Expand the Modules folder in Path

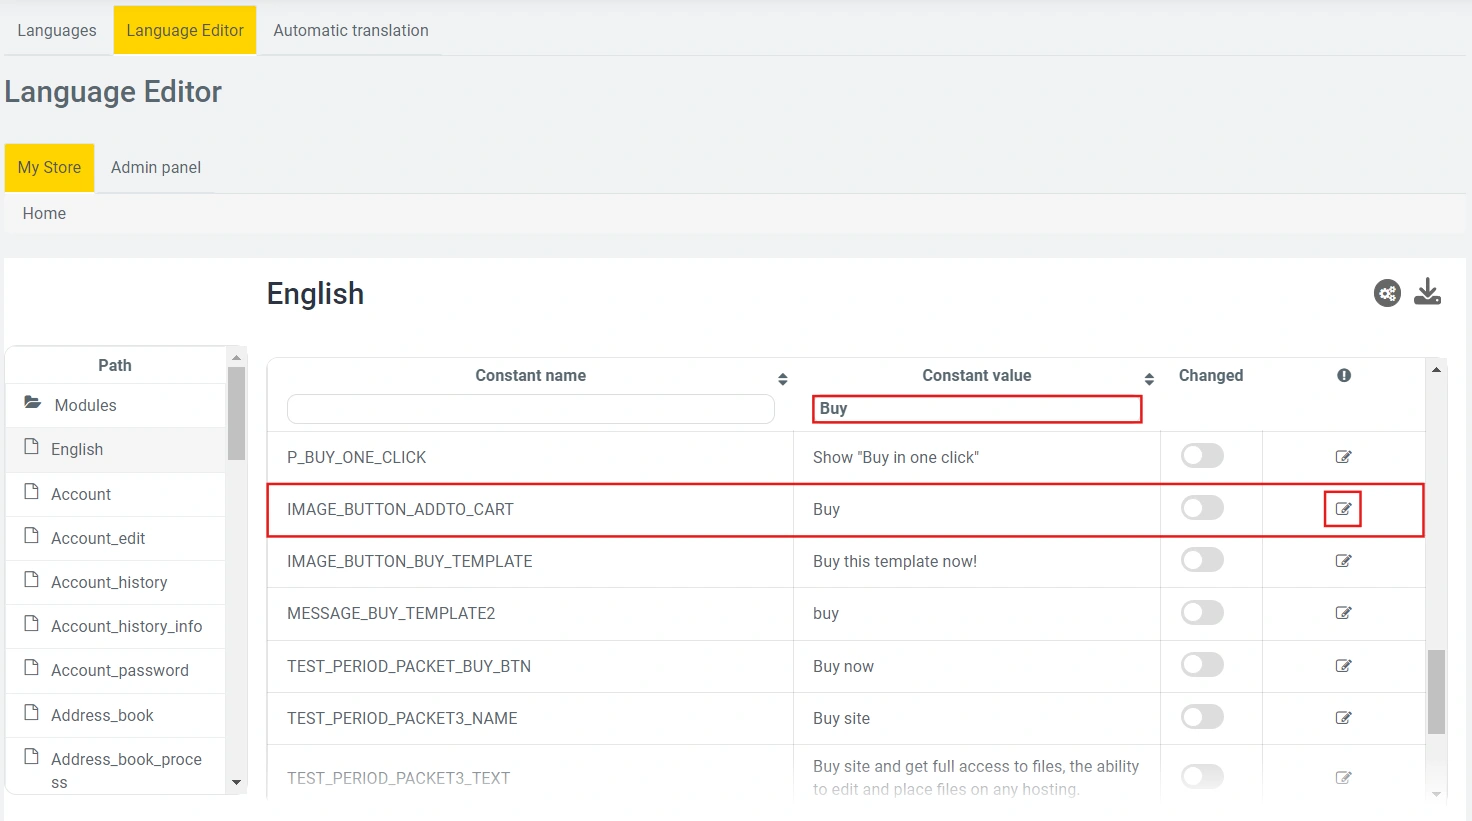click(x=85, y=405)
